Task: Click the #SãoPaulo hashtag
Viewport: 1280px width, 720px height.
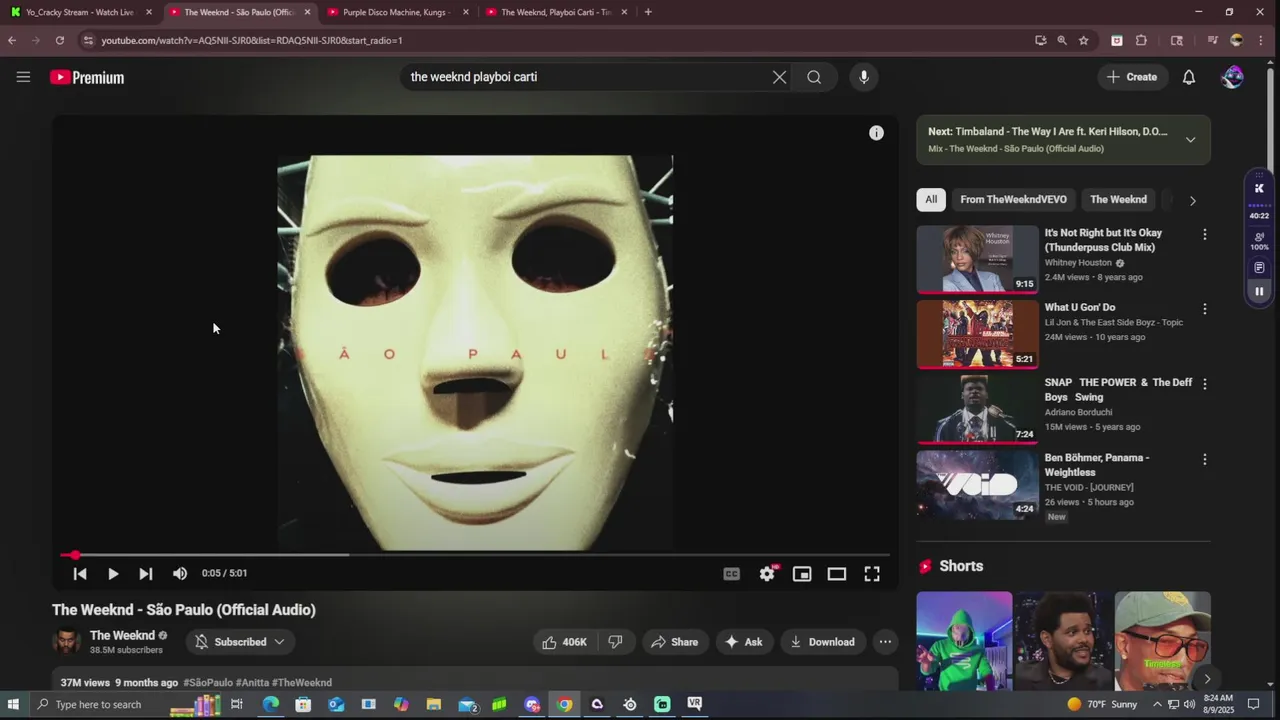Action: pyautogui.click(x=208, y=682)
